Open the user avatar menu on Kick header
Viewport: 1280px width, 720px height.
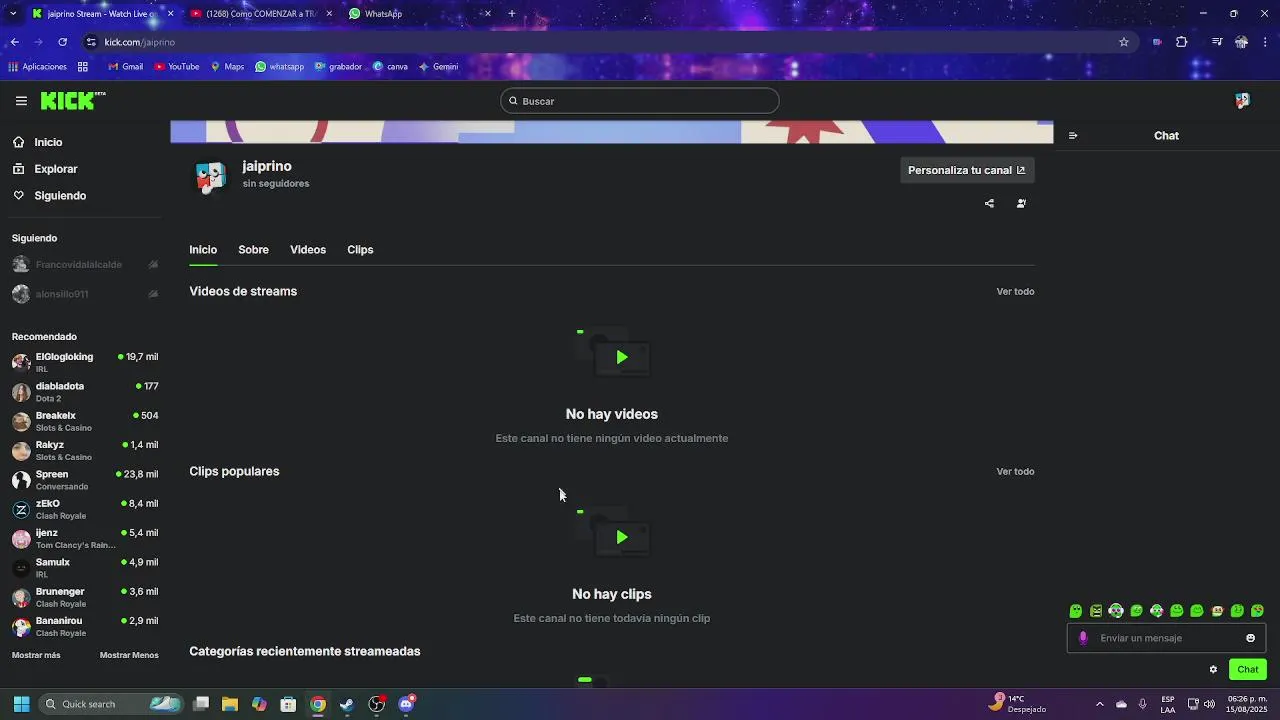pos(1242,101)
